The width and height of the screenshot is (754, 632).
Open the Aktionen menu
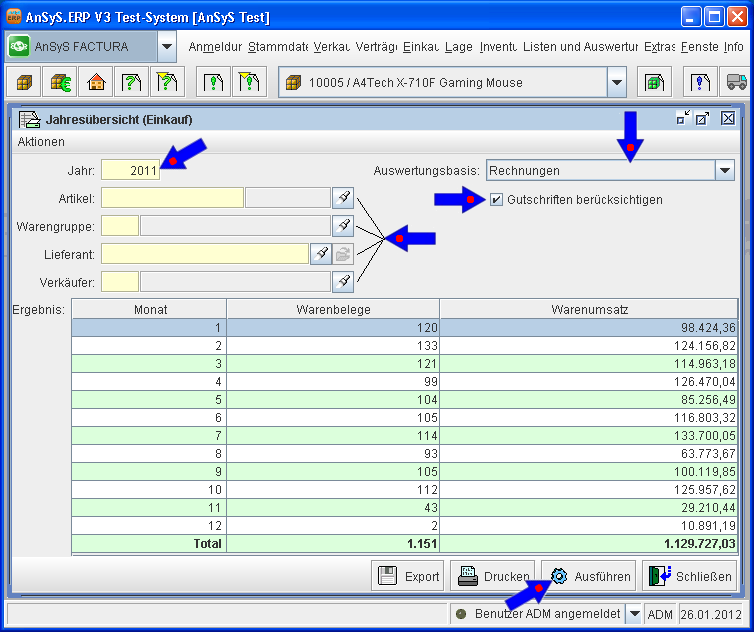pos(41,143)
